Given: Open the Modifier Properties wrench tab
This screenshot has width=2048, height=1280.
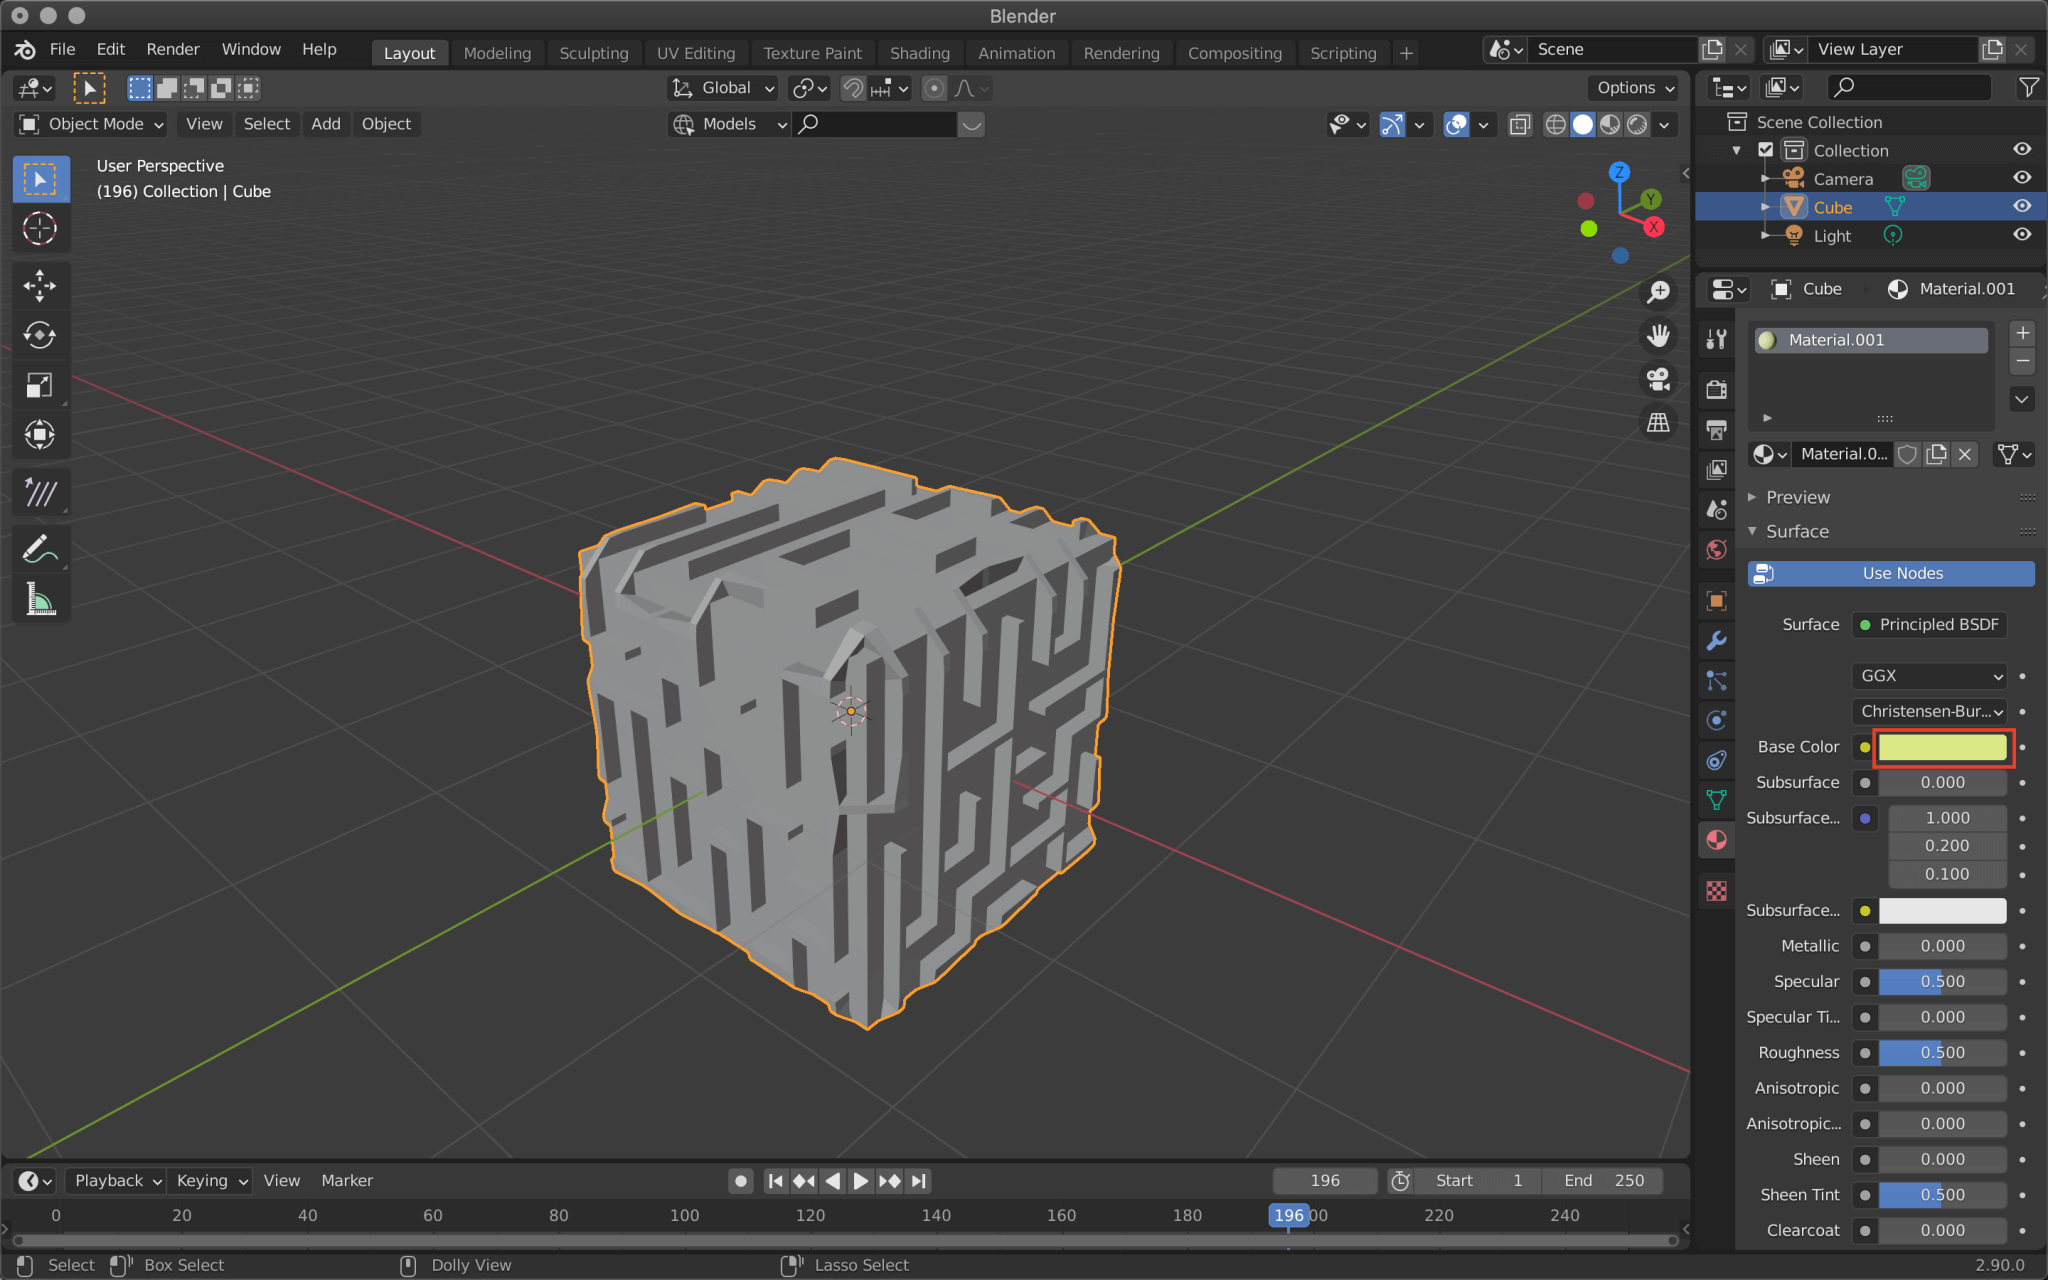Looking at the screenshot, I should (1716, 641).
